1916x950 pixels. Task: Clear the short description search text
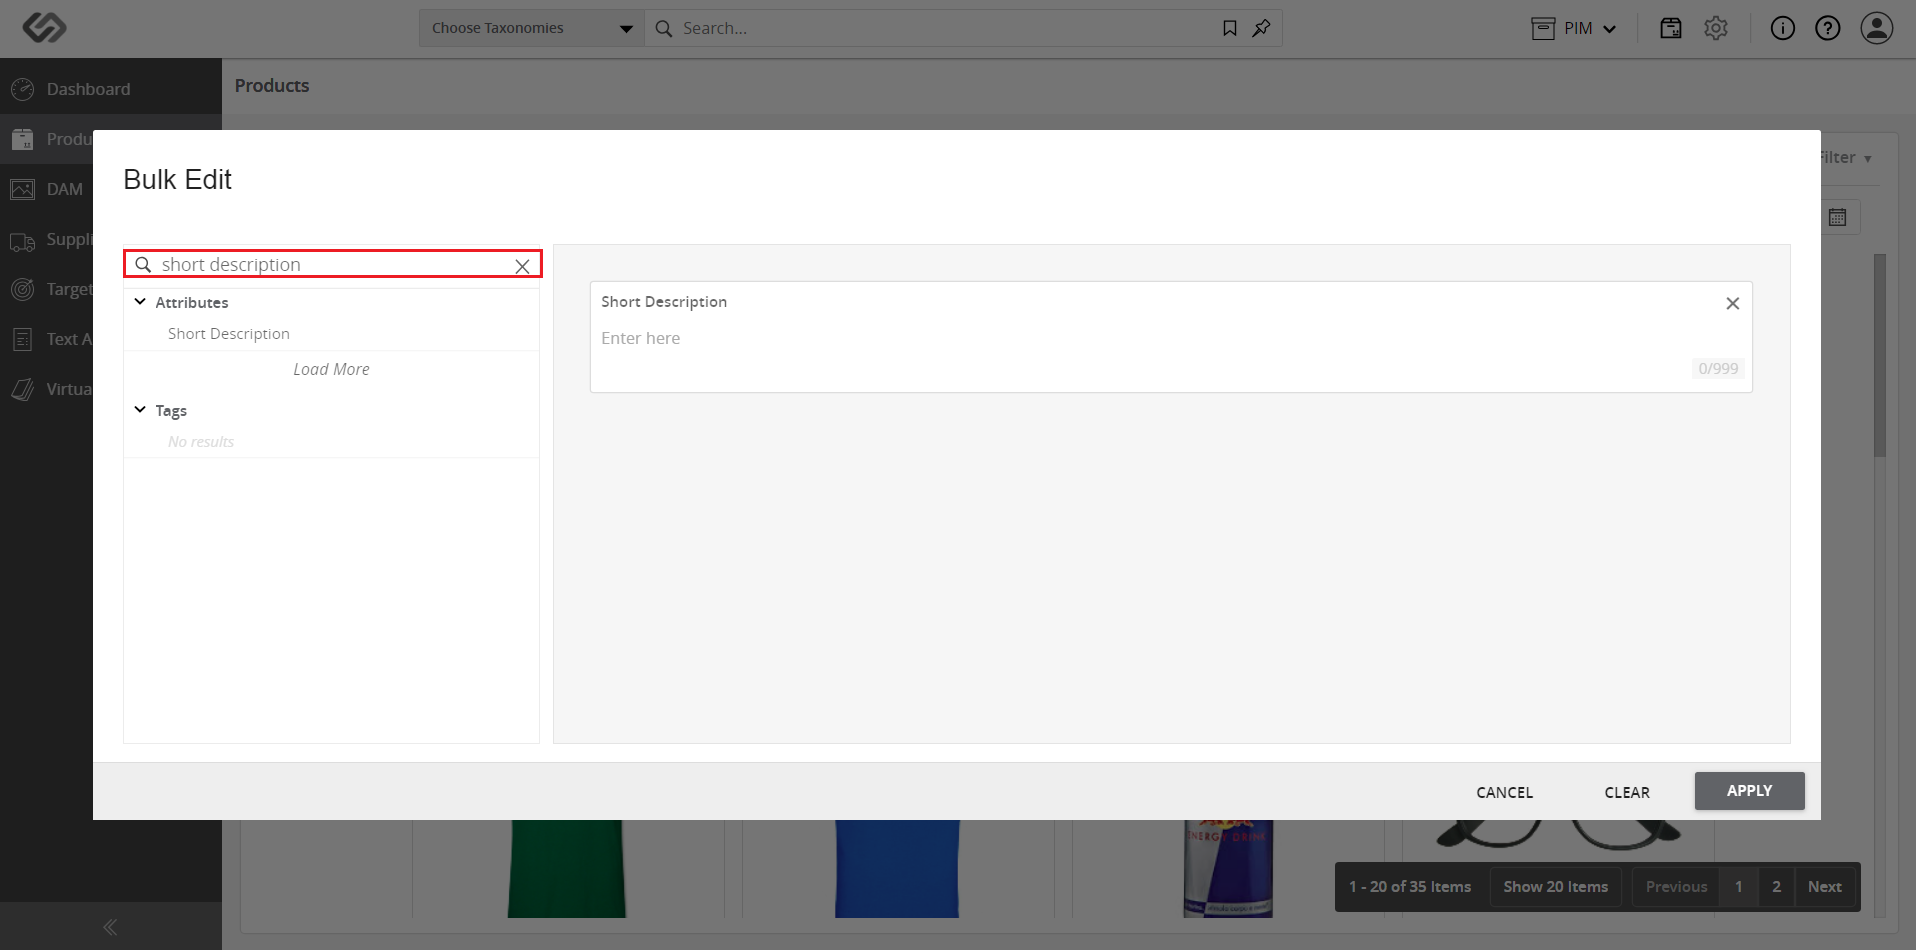[x=522, y=266]
